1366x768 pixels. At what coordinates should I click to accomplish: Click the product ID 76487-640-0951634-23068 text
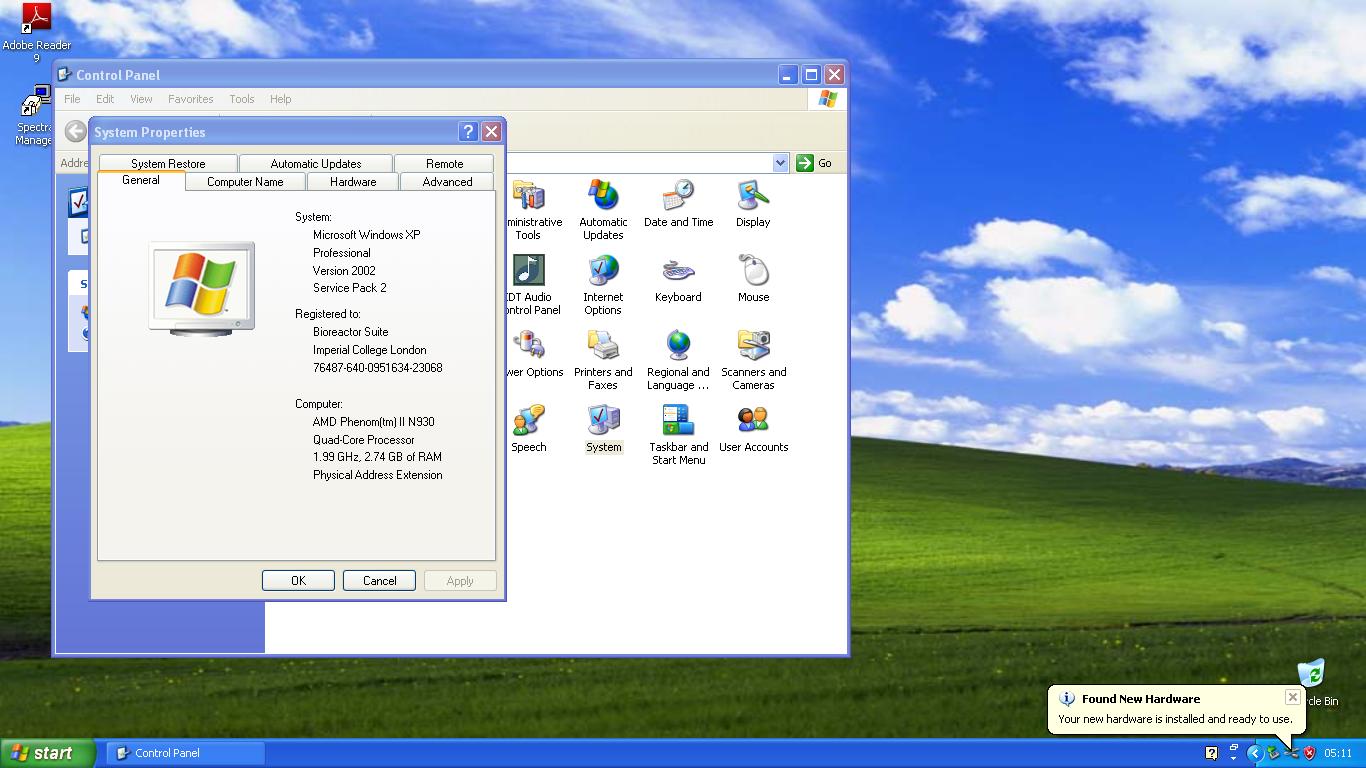(x=377, y=368)
